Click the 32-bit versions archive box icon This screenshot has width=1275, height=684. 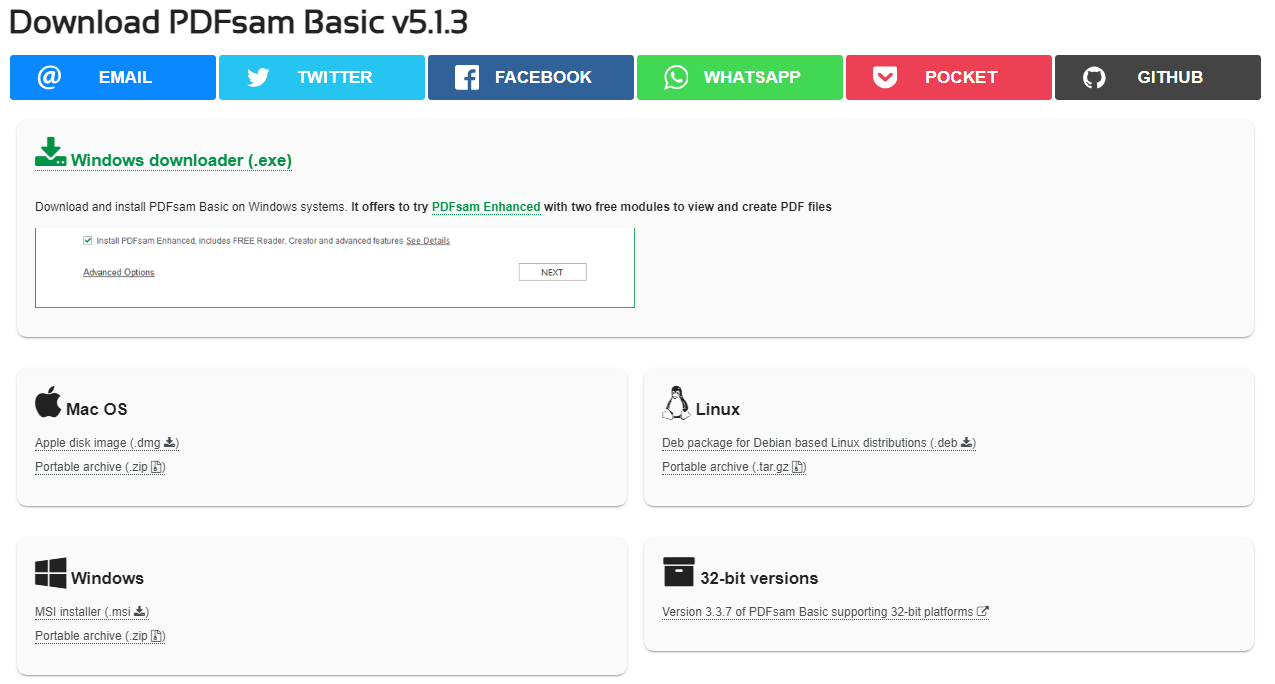(679, 572)
